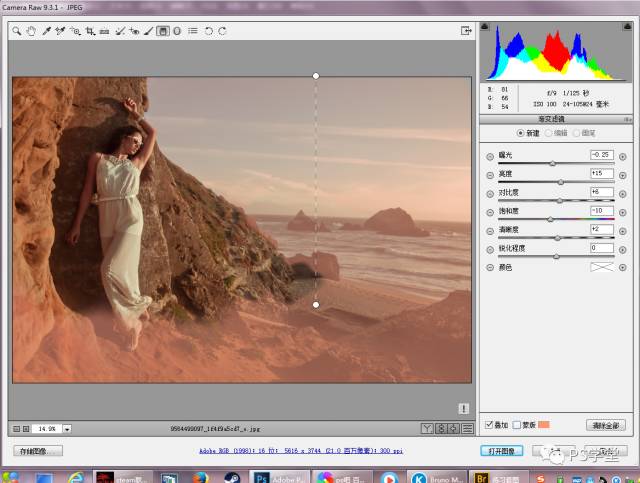
Task: Select the Hand tool
Action: (x=31, y=32)
